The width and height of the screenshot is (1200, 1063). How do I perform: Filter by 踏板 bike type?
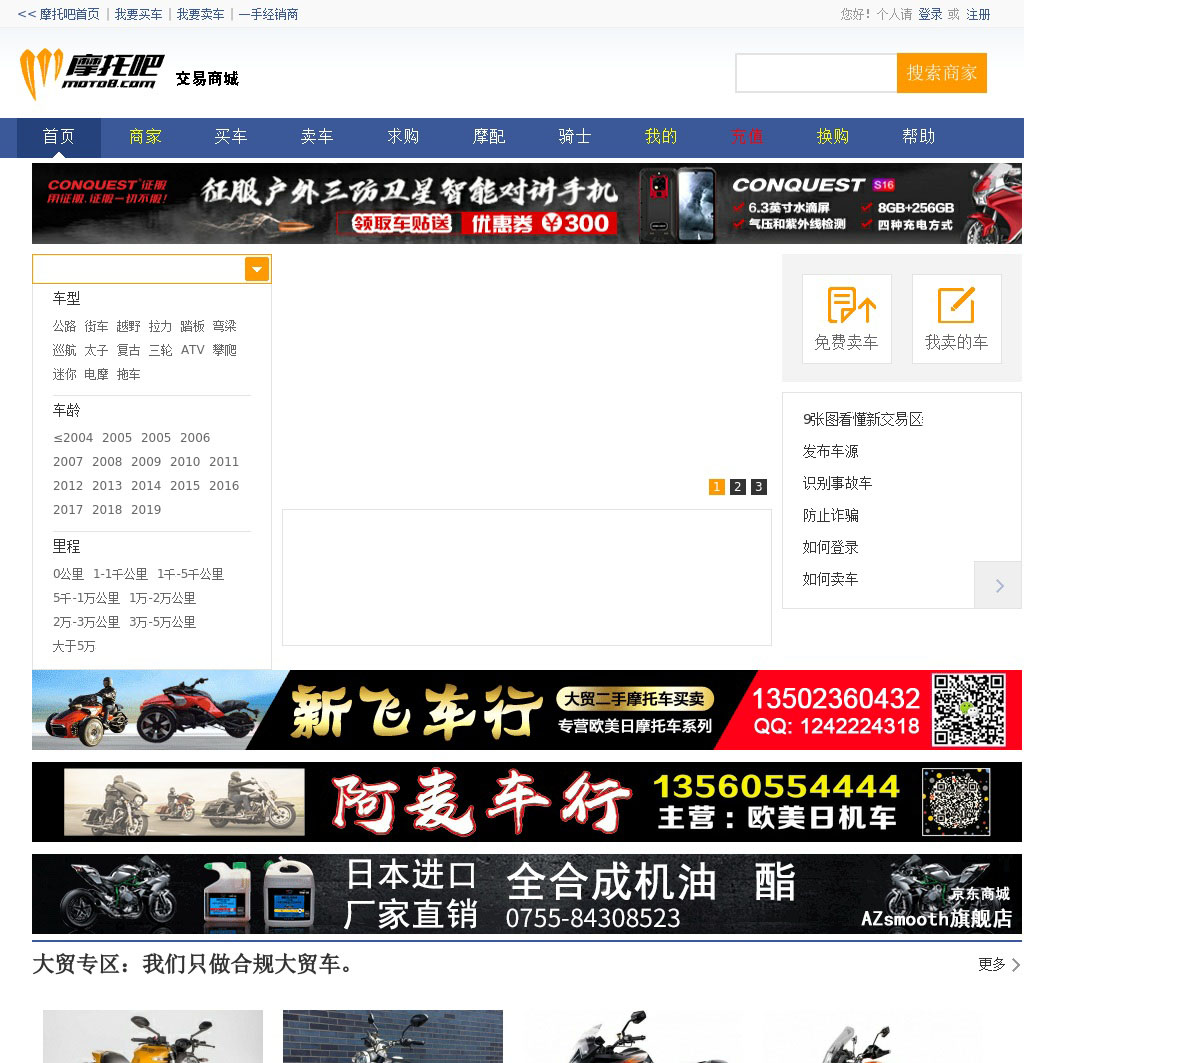tap(193, 326)
